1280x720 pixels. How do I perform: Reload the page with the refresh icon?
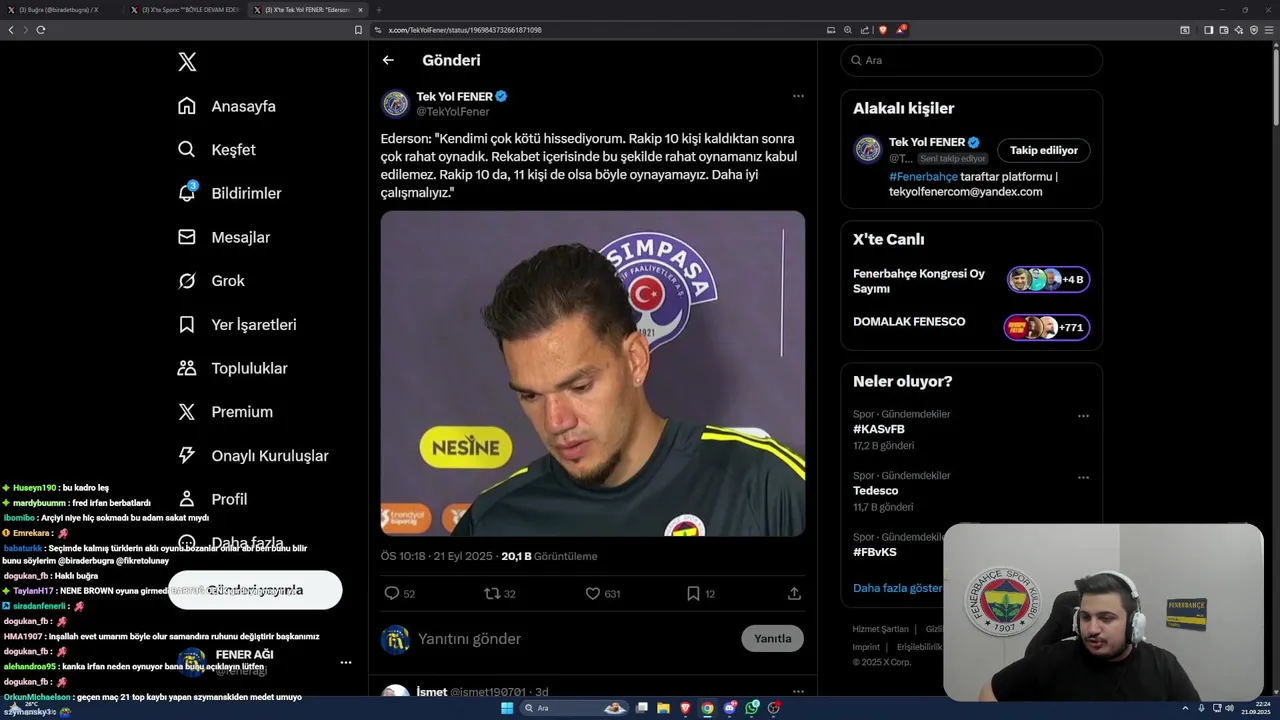click(41, 30)
